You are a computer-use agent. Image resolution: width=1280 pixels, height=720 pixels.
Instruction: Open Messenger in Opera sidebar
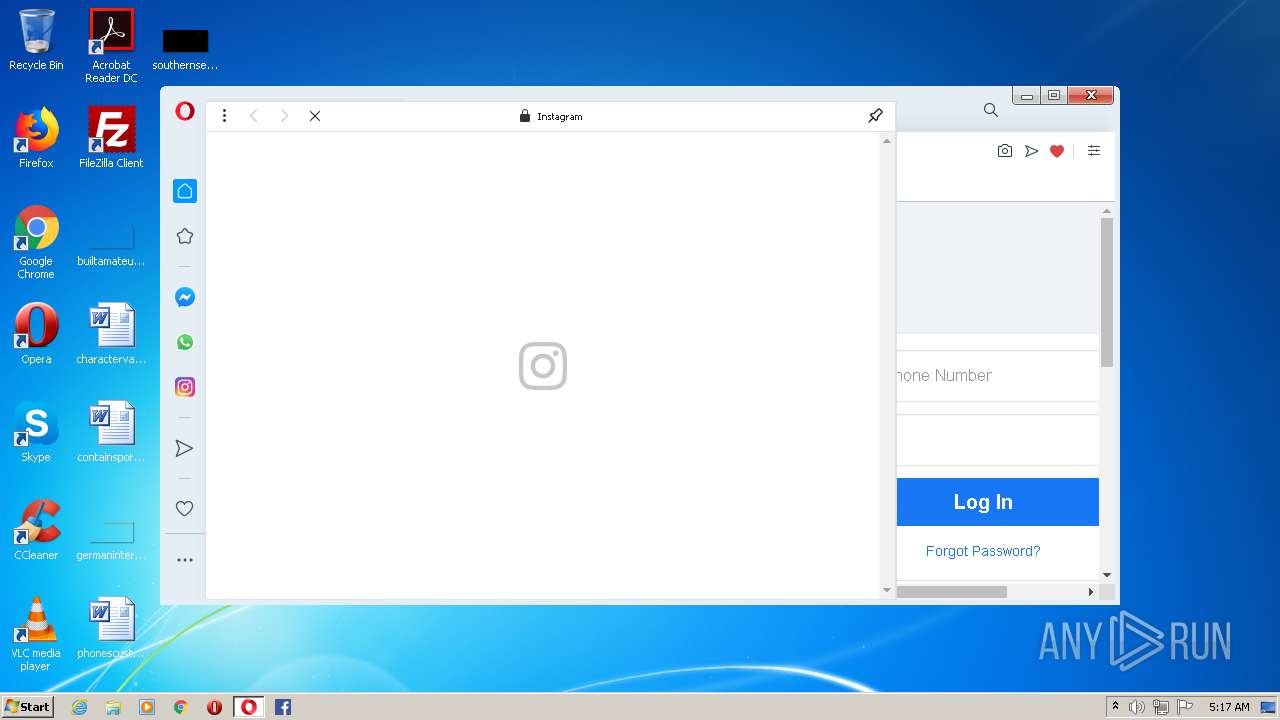click(x=184, y=297)
